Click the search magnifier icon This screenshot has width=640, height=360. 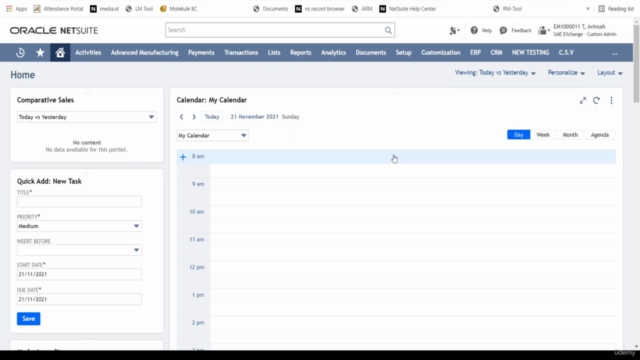388,30
